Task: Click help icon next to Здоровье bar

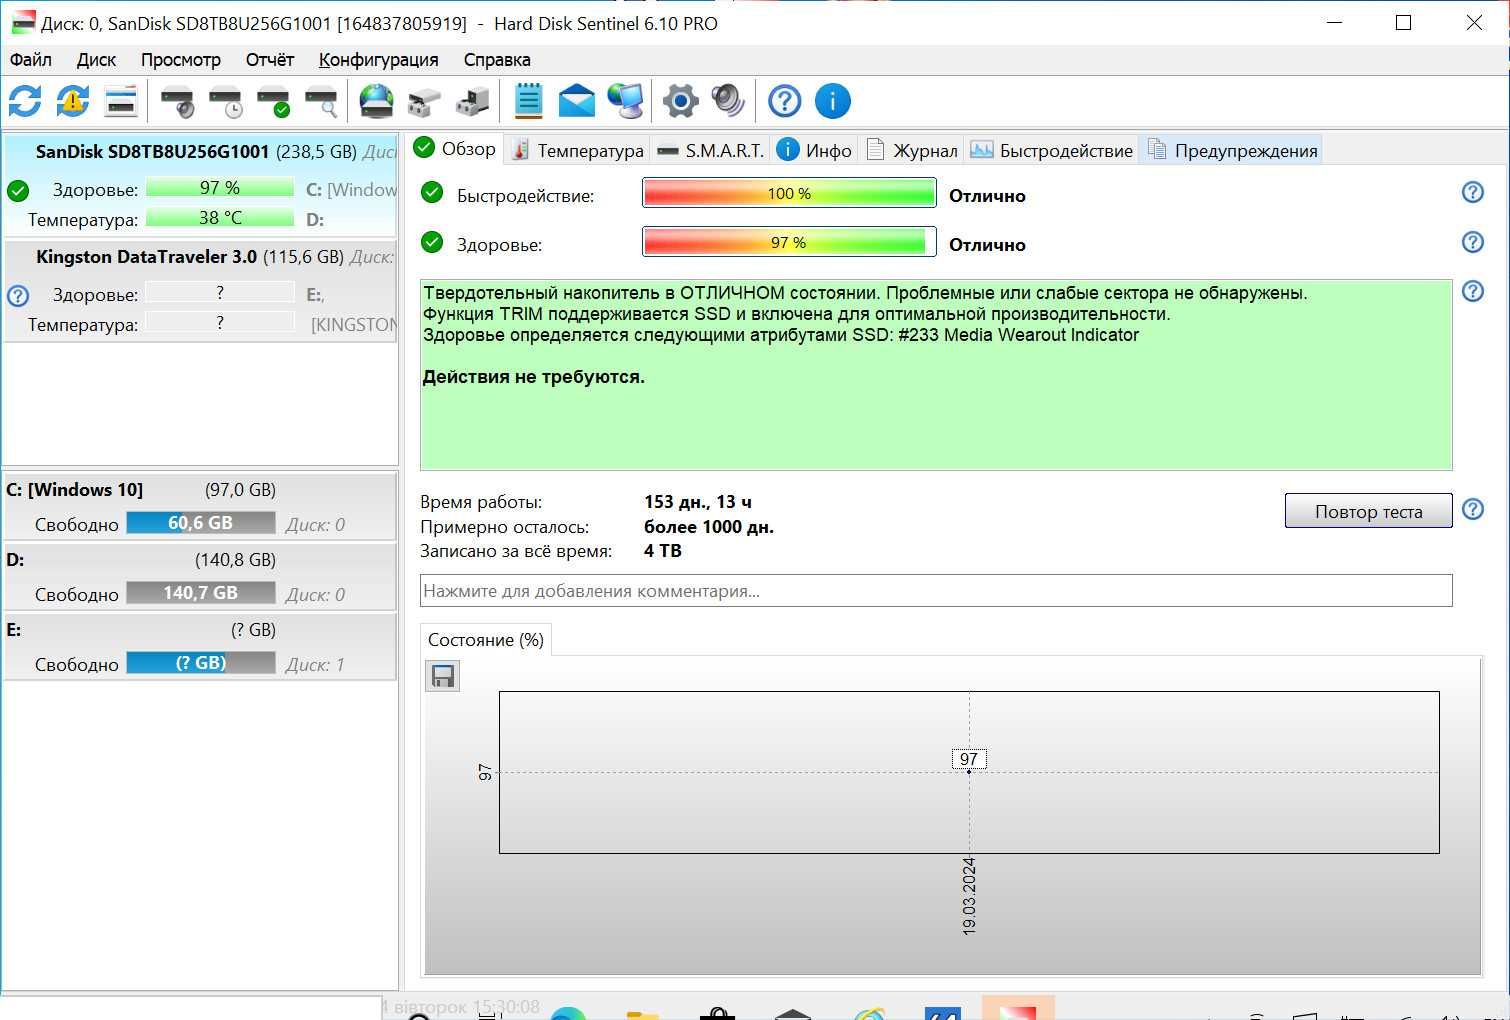Action: 1473,242
